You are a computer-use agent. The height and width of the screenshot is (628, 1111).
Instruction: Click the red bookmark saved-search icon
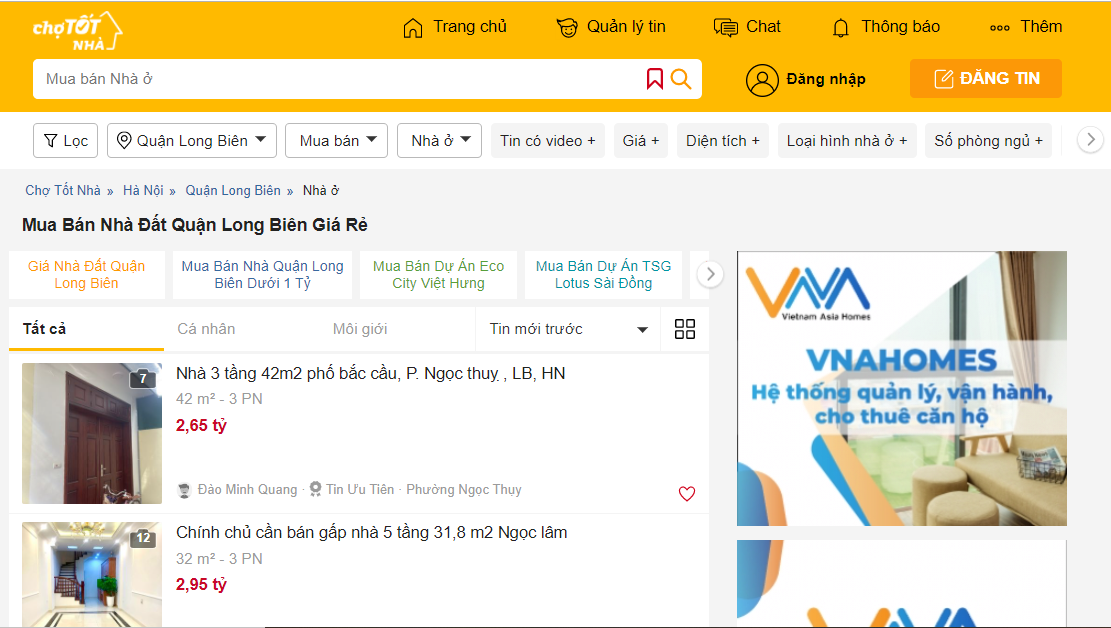(x=655, y=79)
